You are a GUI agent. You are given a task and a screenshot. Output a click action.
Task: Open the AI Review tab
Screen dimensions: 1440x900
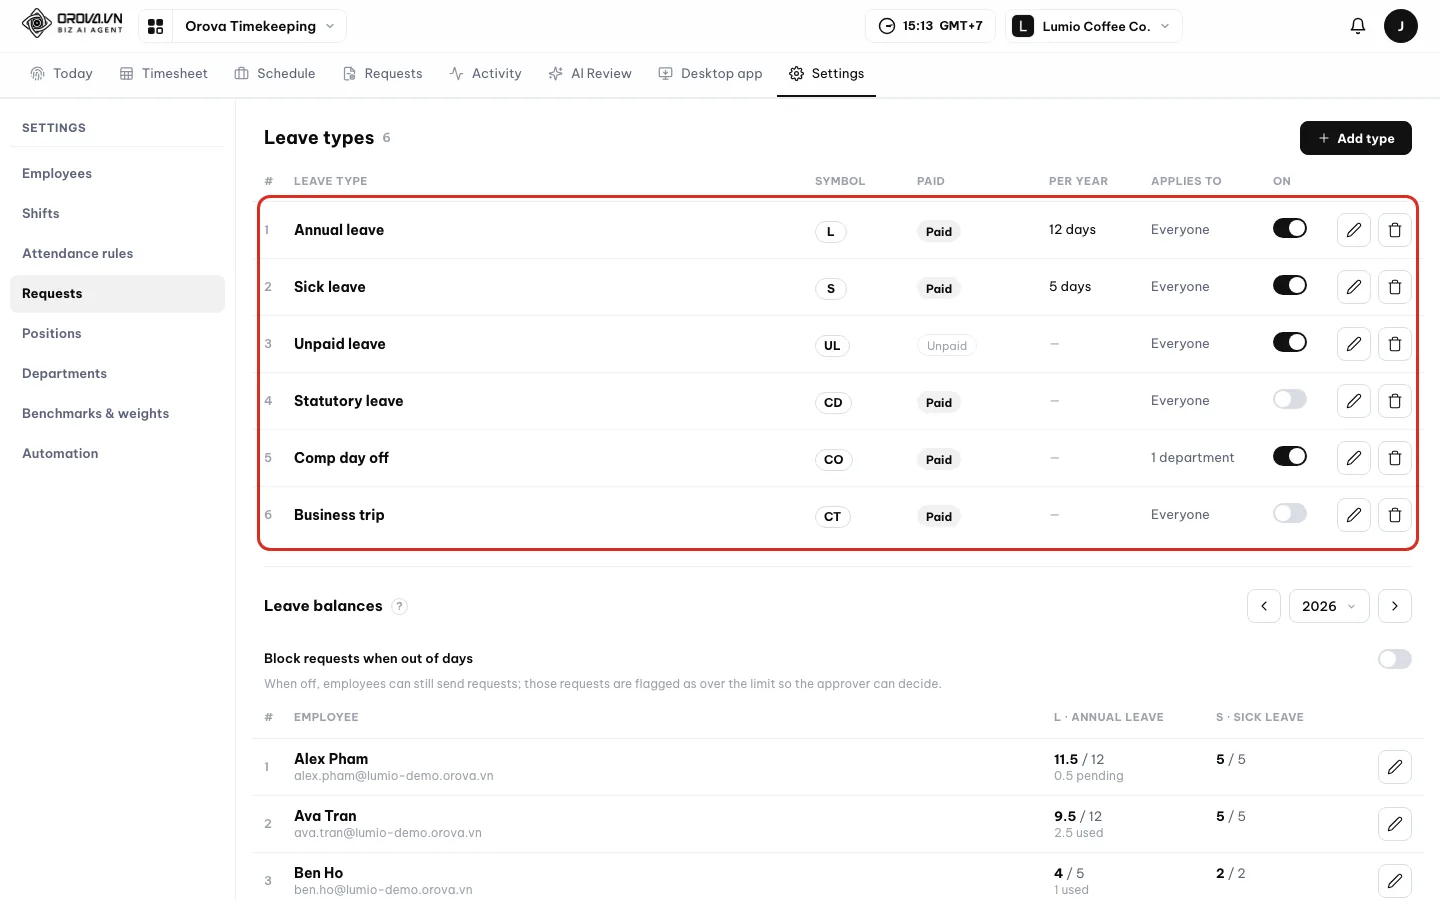[x=590, y=74]
